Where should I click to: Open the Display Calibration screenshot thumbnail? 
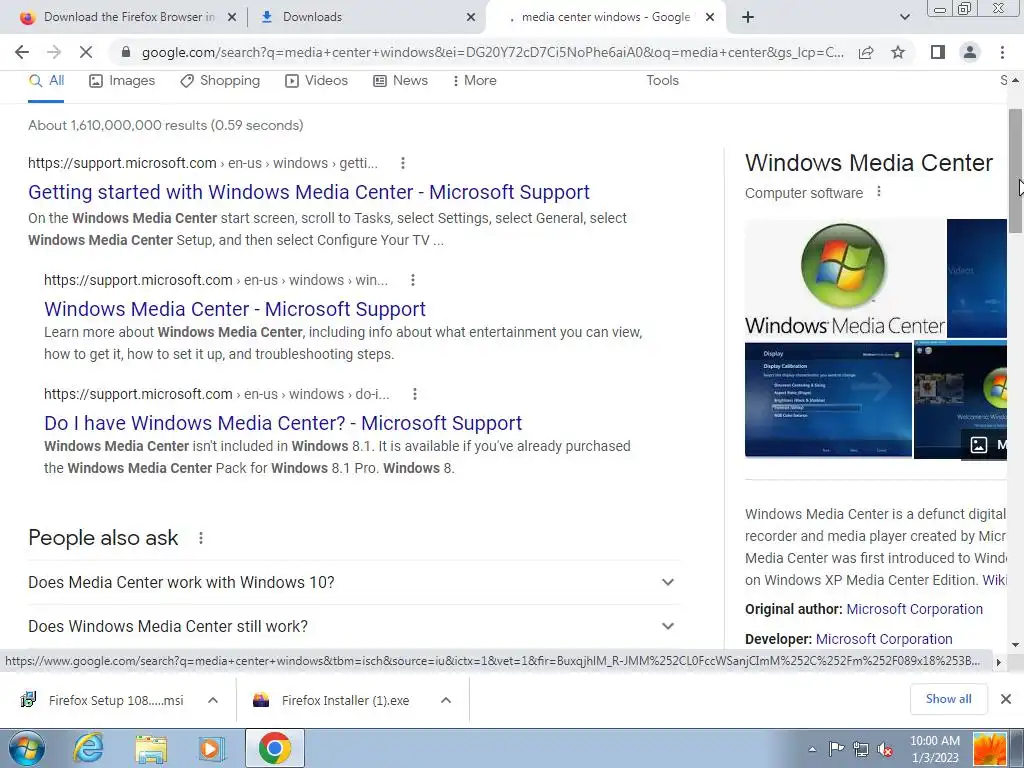[x=828, y=400]
